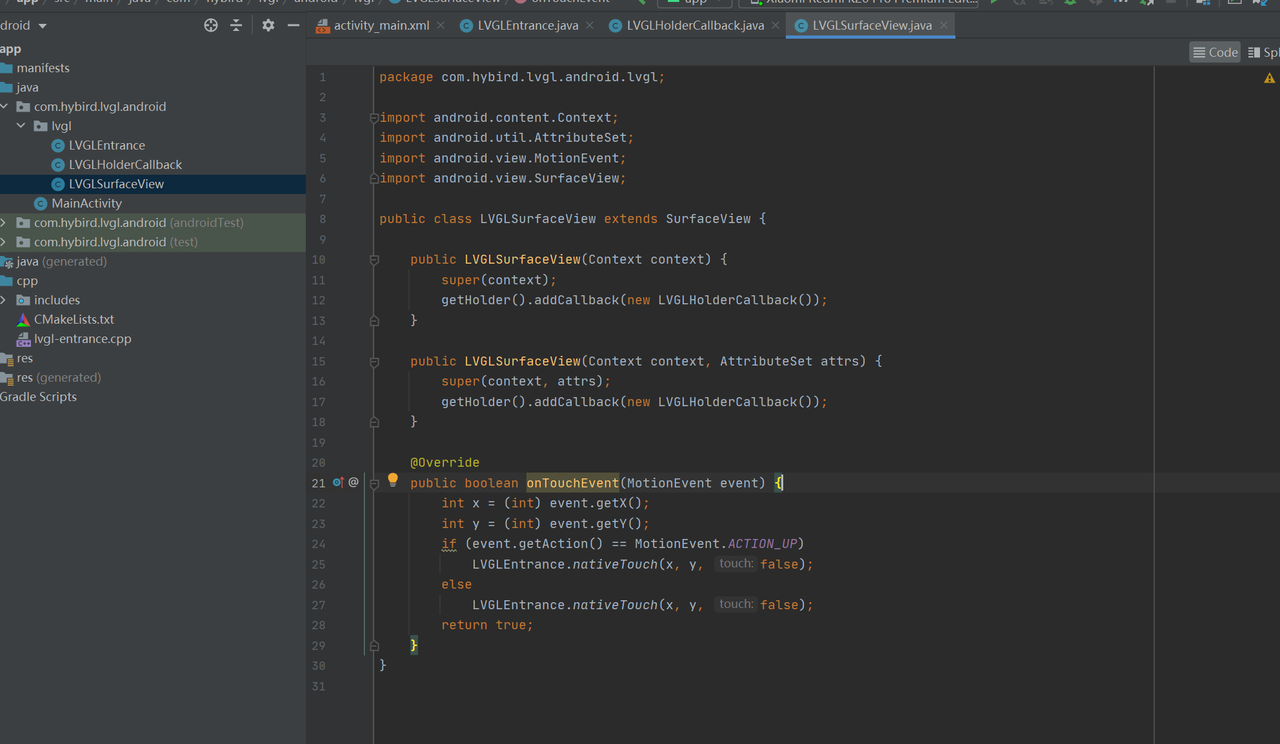Close the activity_main.xml tab

[443, 25]
